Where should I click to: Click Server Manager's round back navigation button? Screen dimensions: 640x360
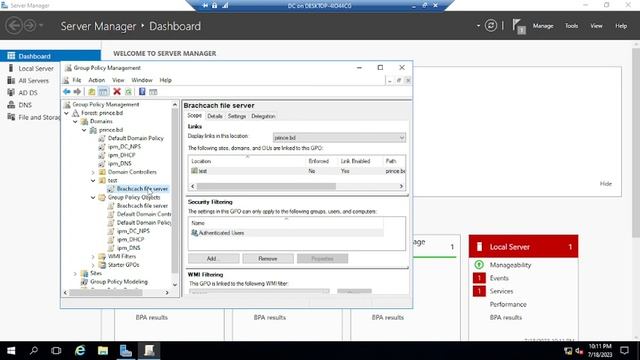(14, 26)
